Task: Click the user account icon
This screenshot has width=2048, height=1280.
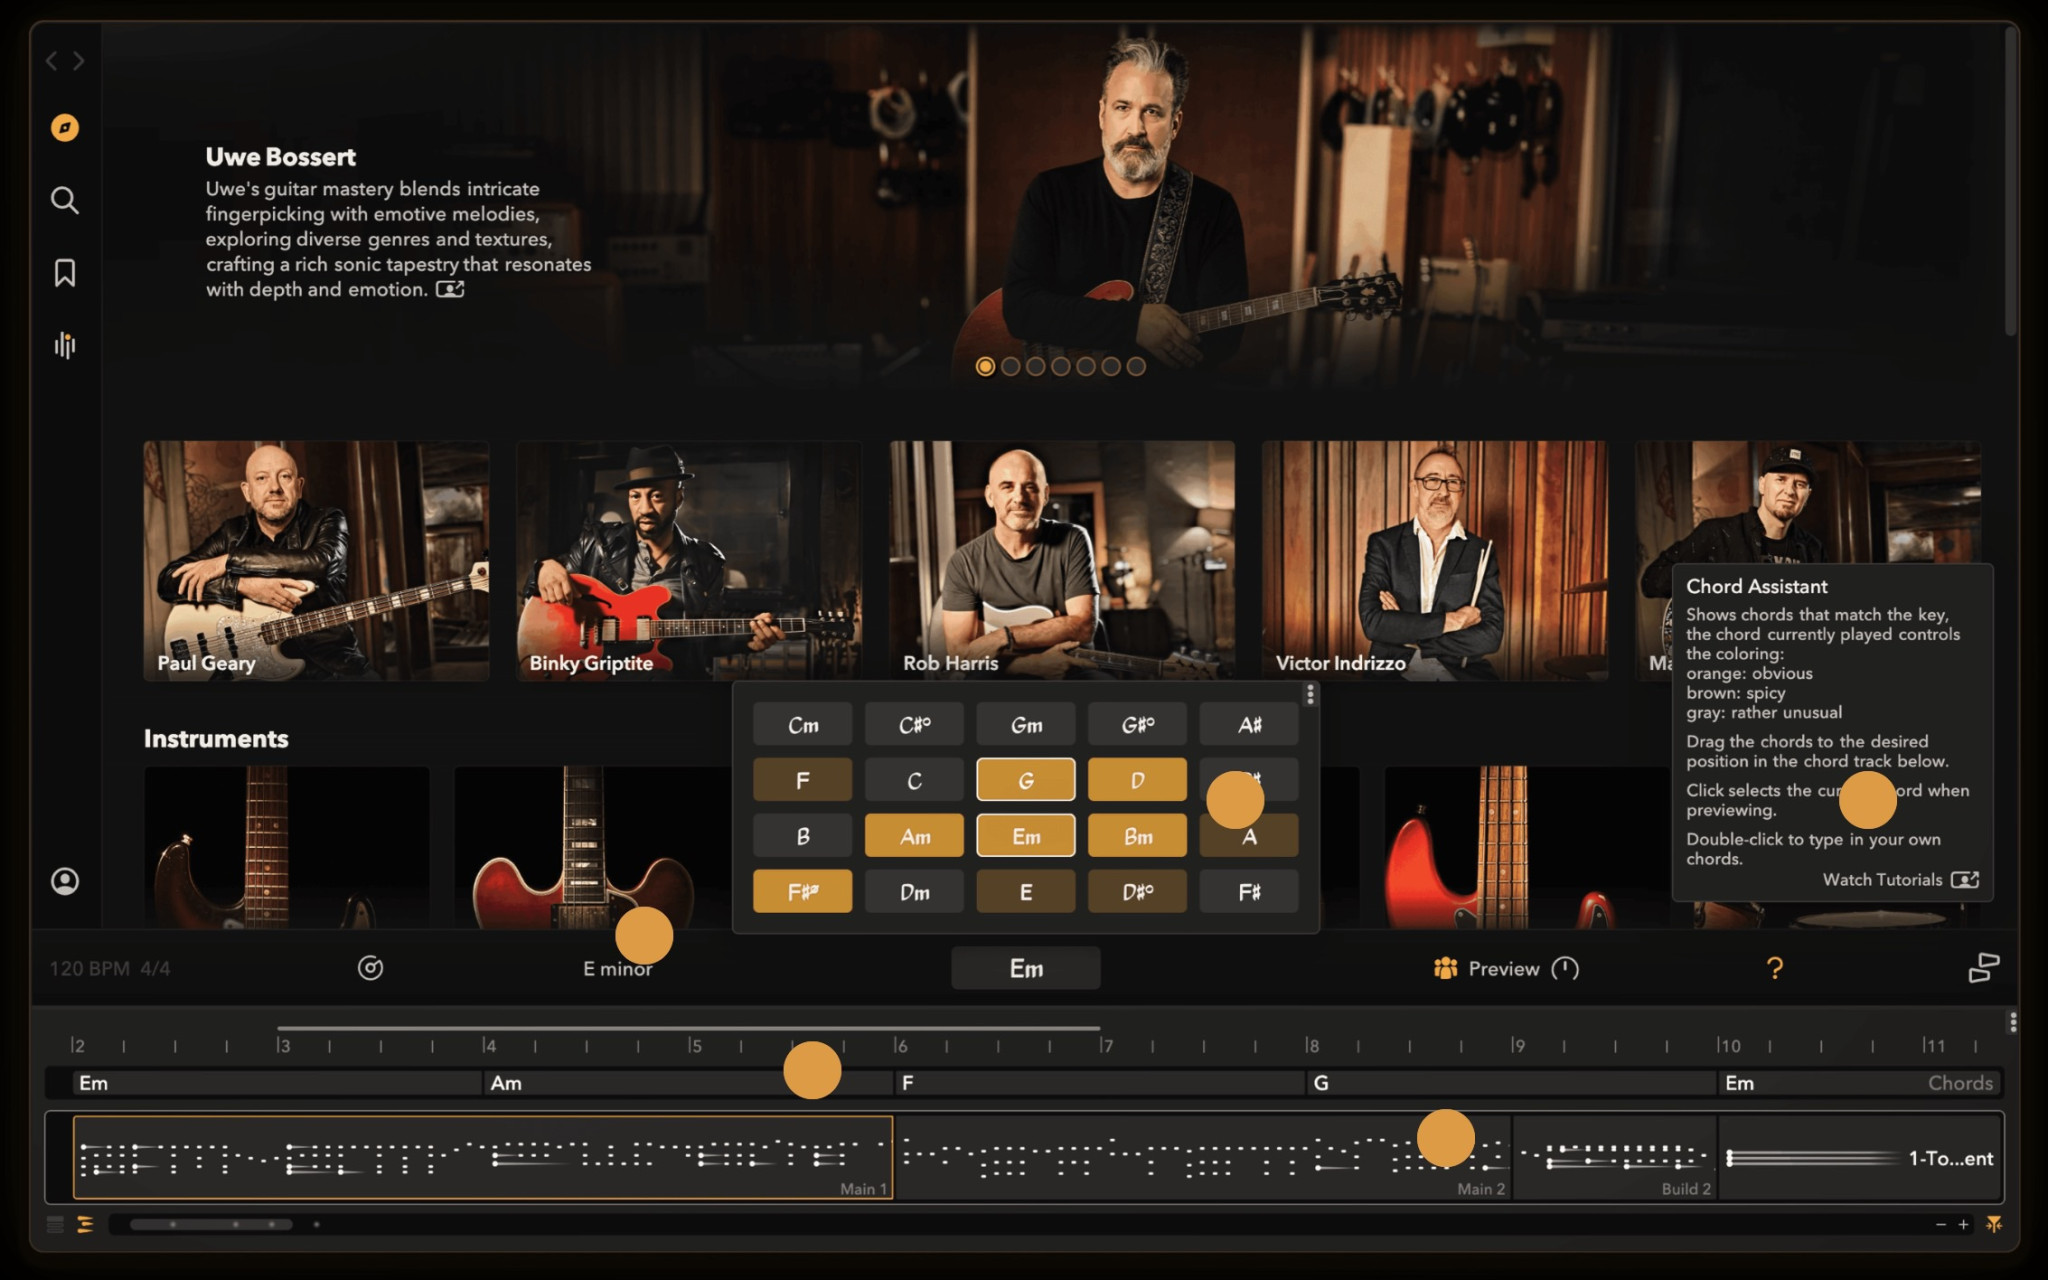Action: 65,881
